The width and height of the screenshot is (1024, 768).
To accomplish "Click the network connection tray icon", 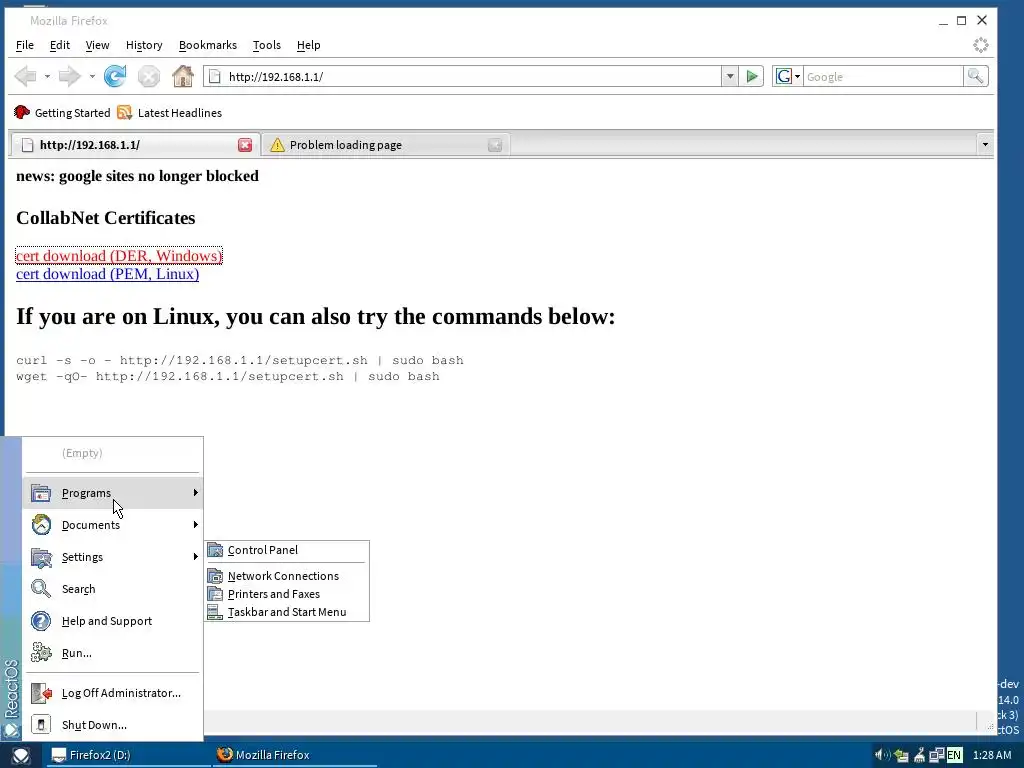I will [x=937, y=756].
